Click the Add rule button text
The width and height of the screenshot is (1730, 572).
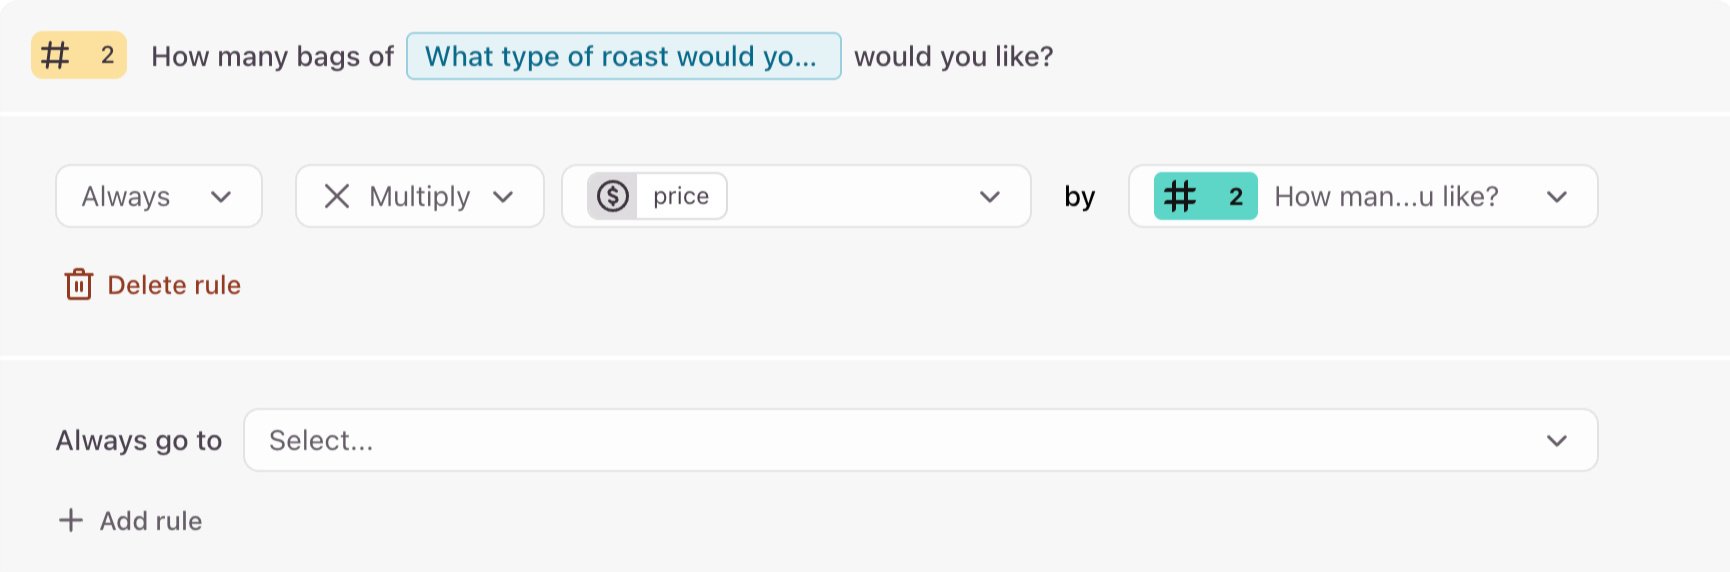[x=151, y=520]
